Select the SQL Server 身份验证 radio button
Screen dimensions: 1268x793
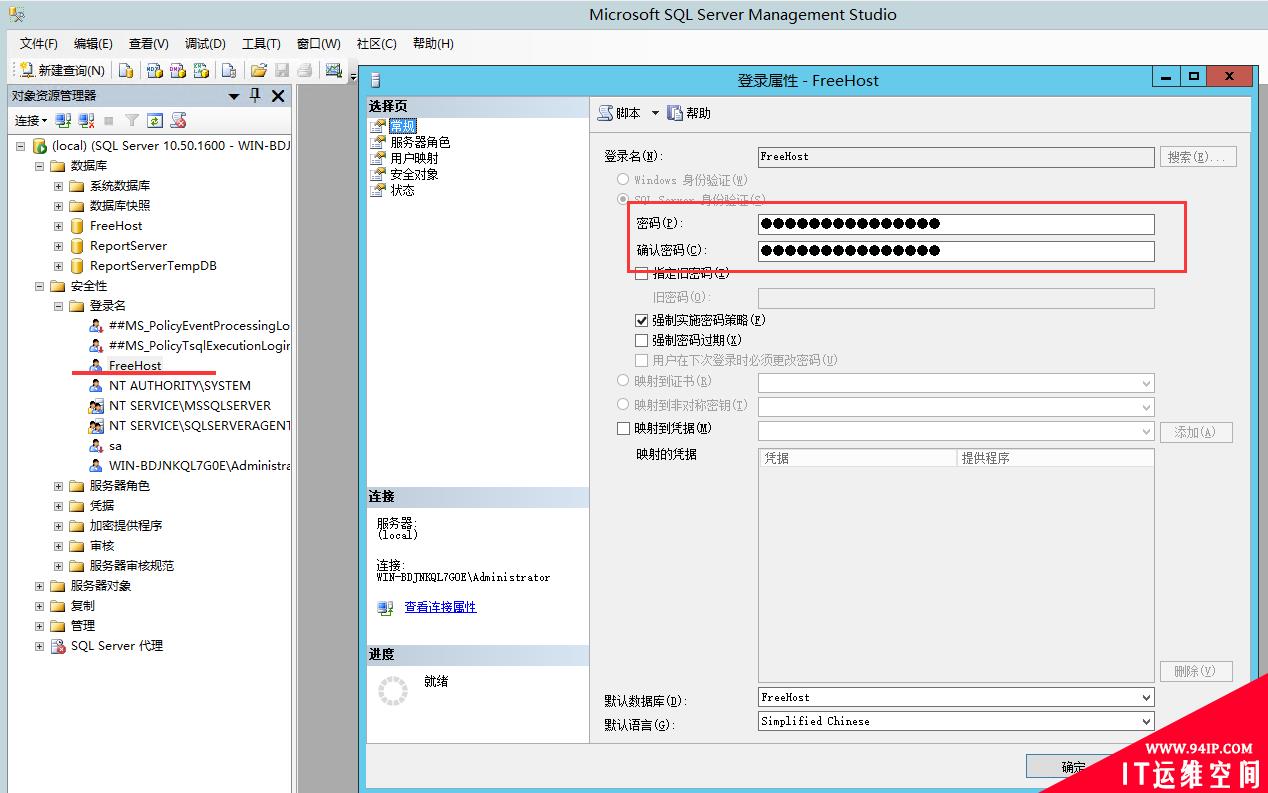(623, 199)
